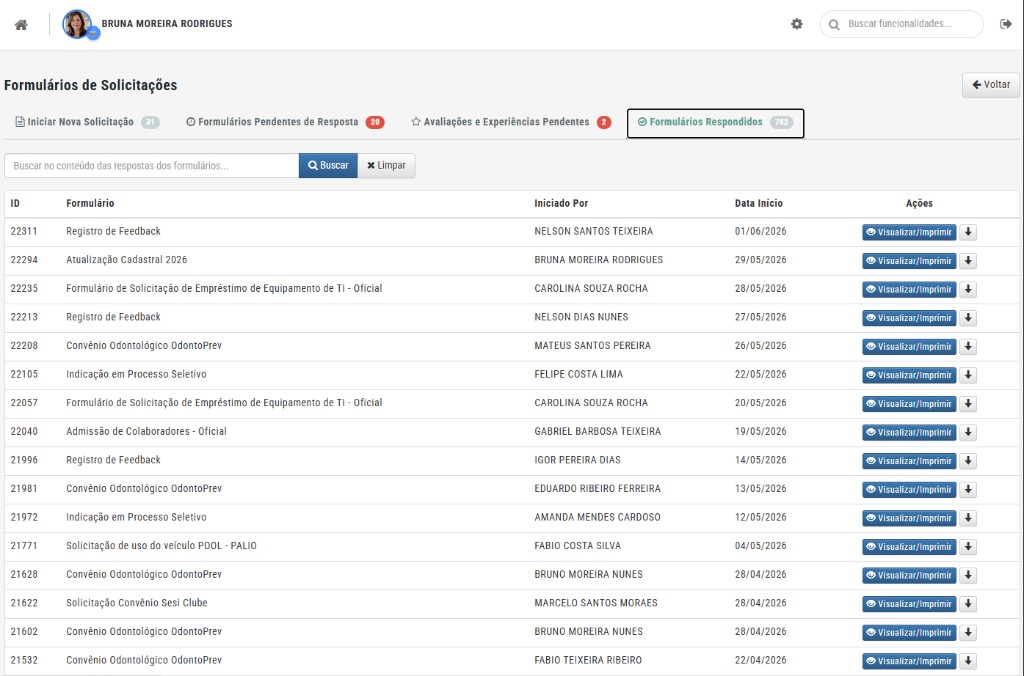This screenshot has height=676, width=1024.
Task: Click the logout icon at top right
Action: (1006, 24)
